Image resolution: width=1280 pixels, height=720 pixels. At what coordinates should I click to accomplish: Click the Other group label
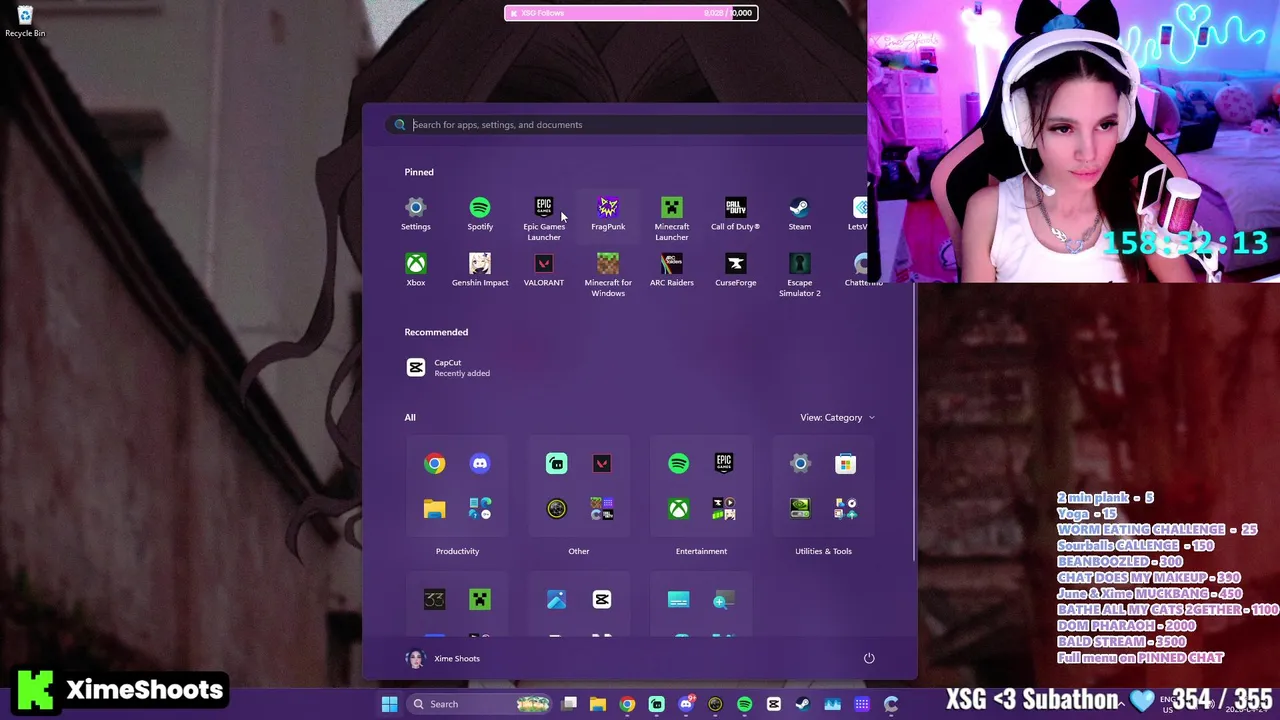click(x=579, y=551)
